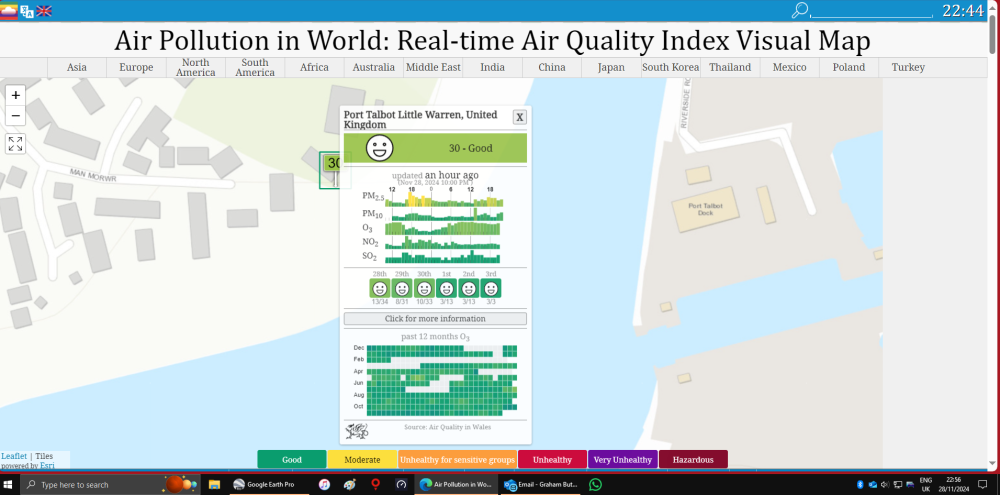The width and height of the screenshot is (1000, 495).
Task: Select the 30th forecast day face
Action: [424, 288]
